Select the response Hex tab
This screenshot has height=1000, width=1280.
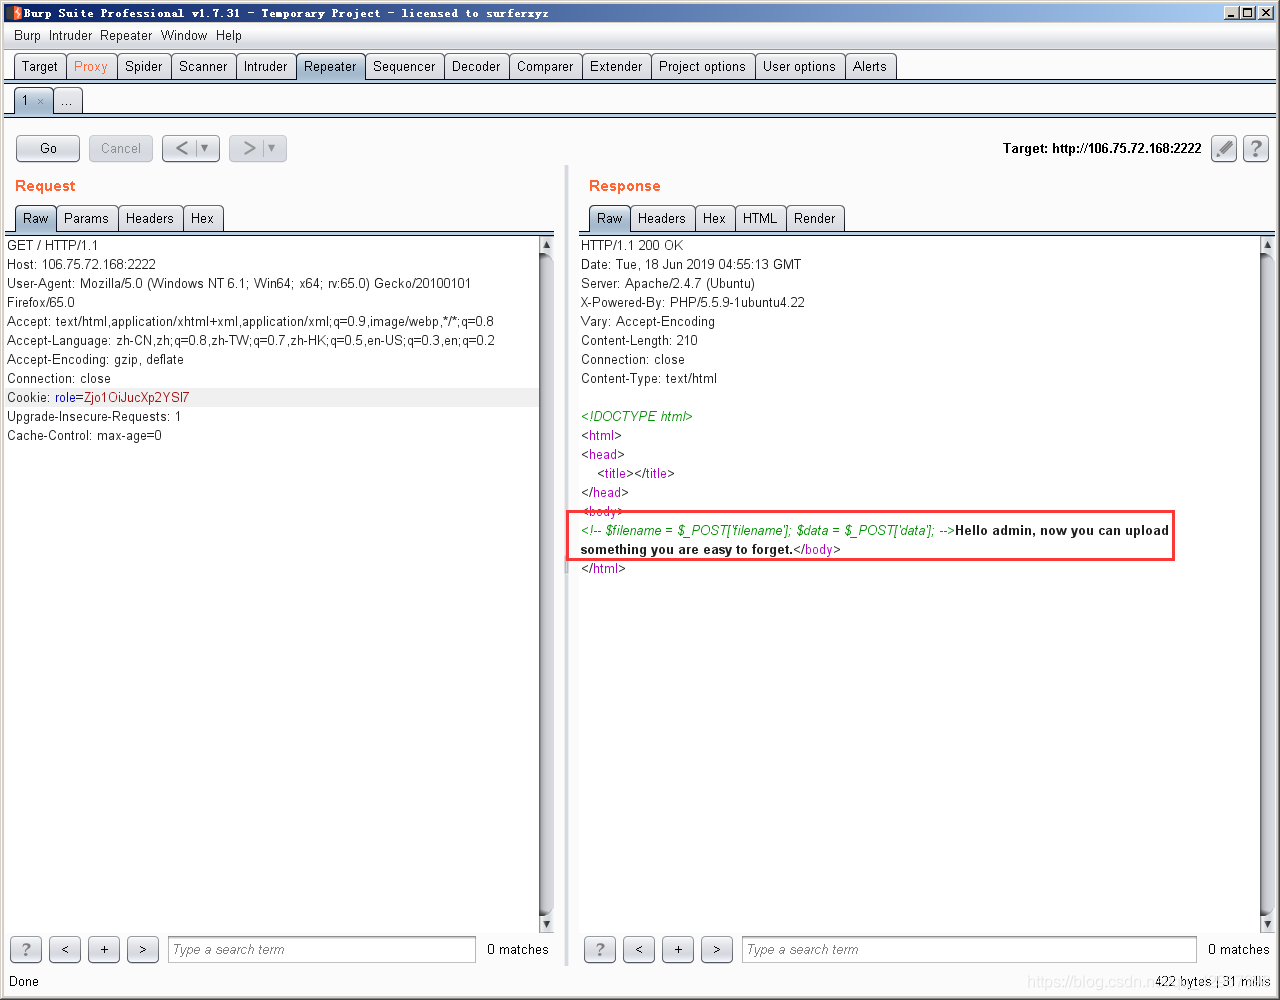click(714, 218)
